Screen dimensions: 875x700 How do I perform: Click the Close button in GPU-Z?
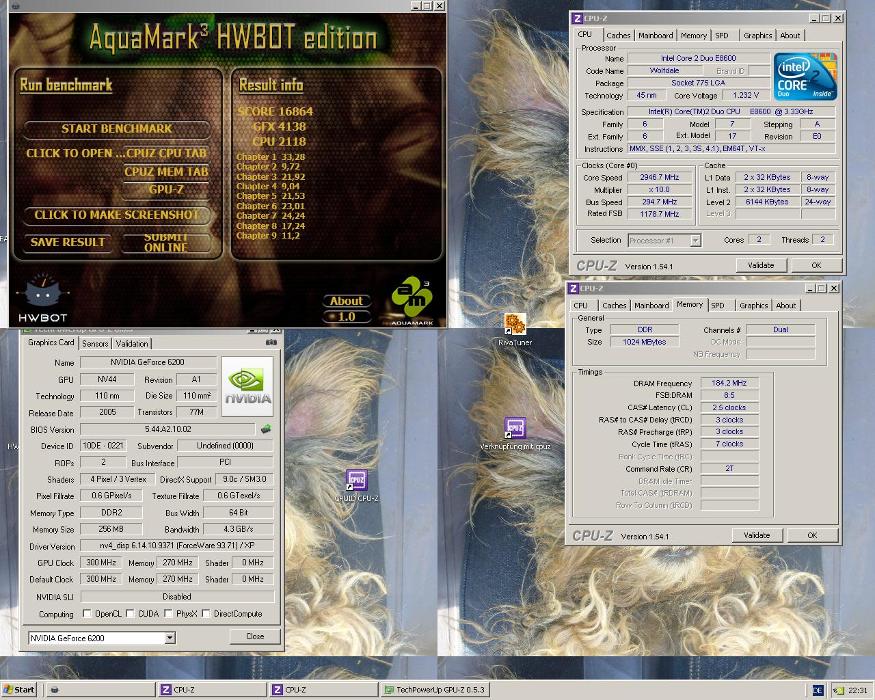coord(255,636)
